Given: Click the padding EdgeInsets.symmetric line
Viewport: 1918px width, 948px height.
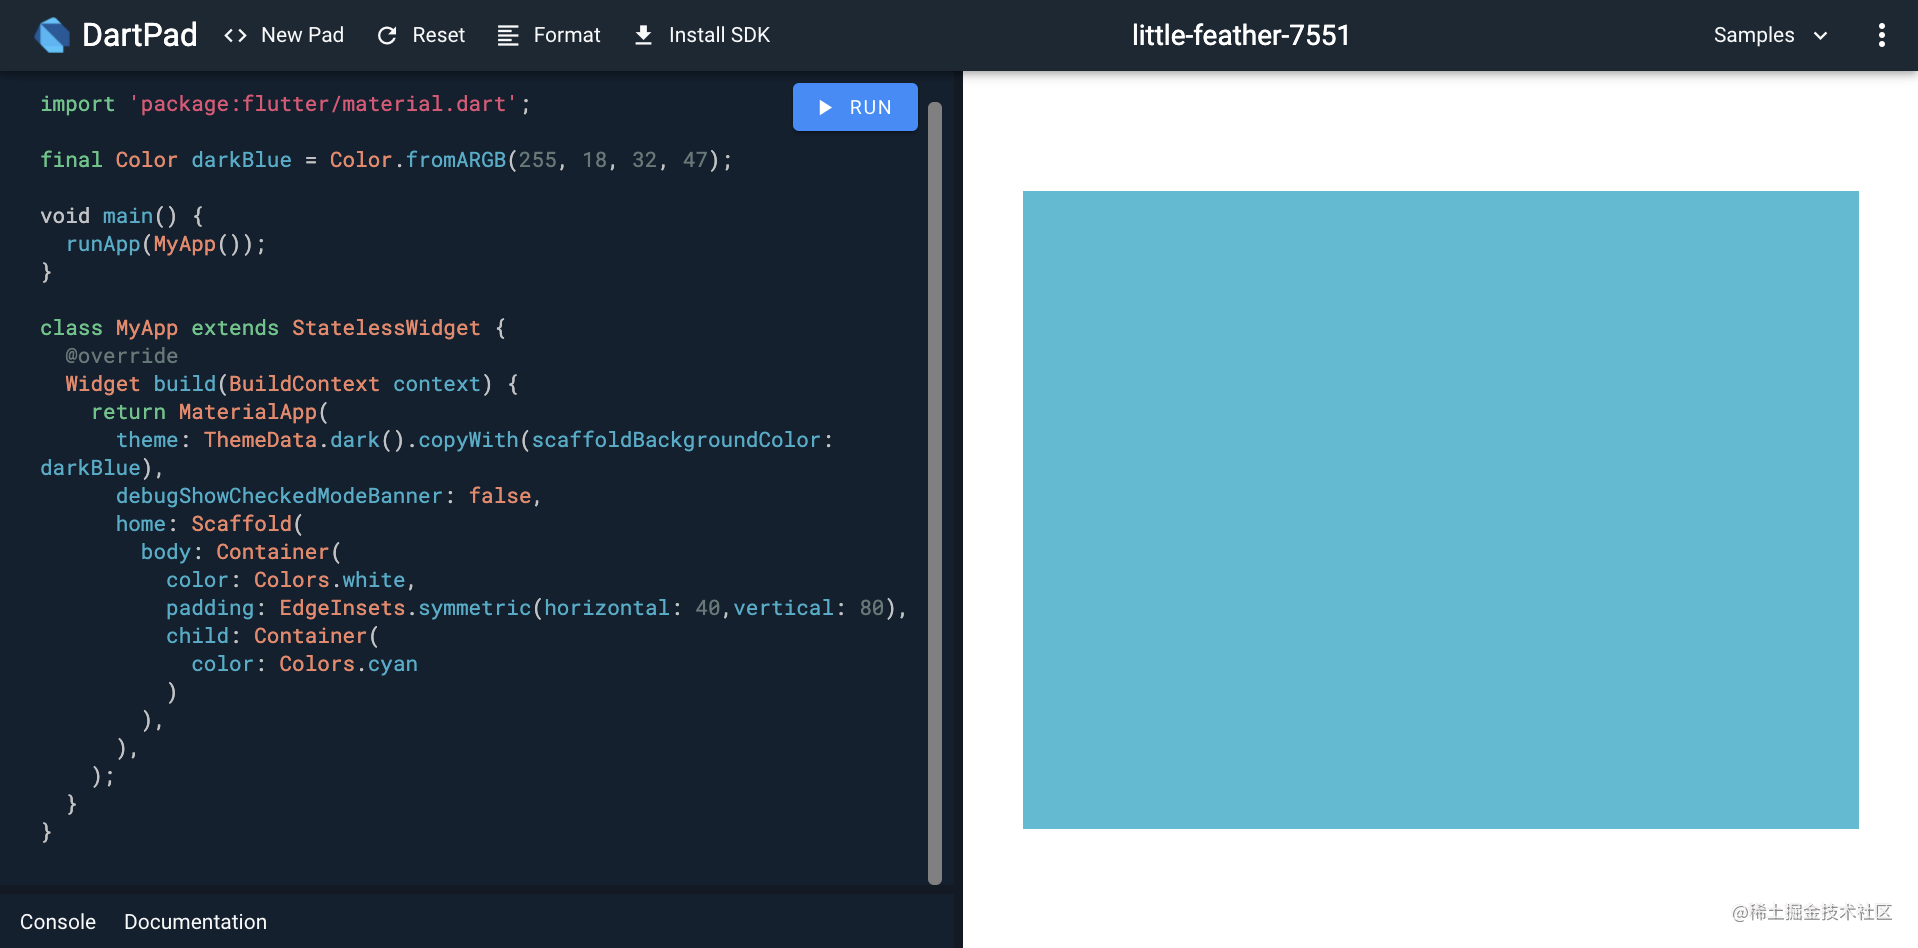Looking at the screenshot, I should tap(537, 608).
